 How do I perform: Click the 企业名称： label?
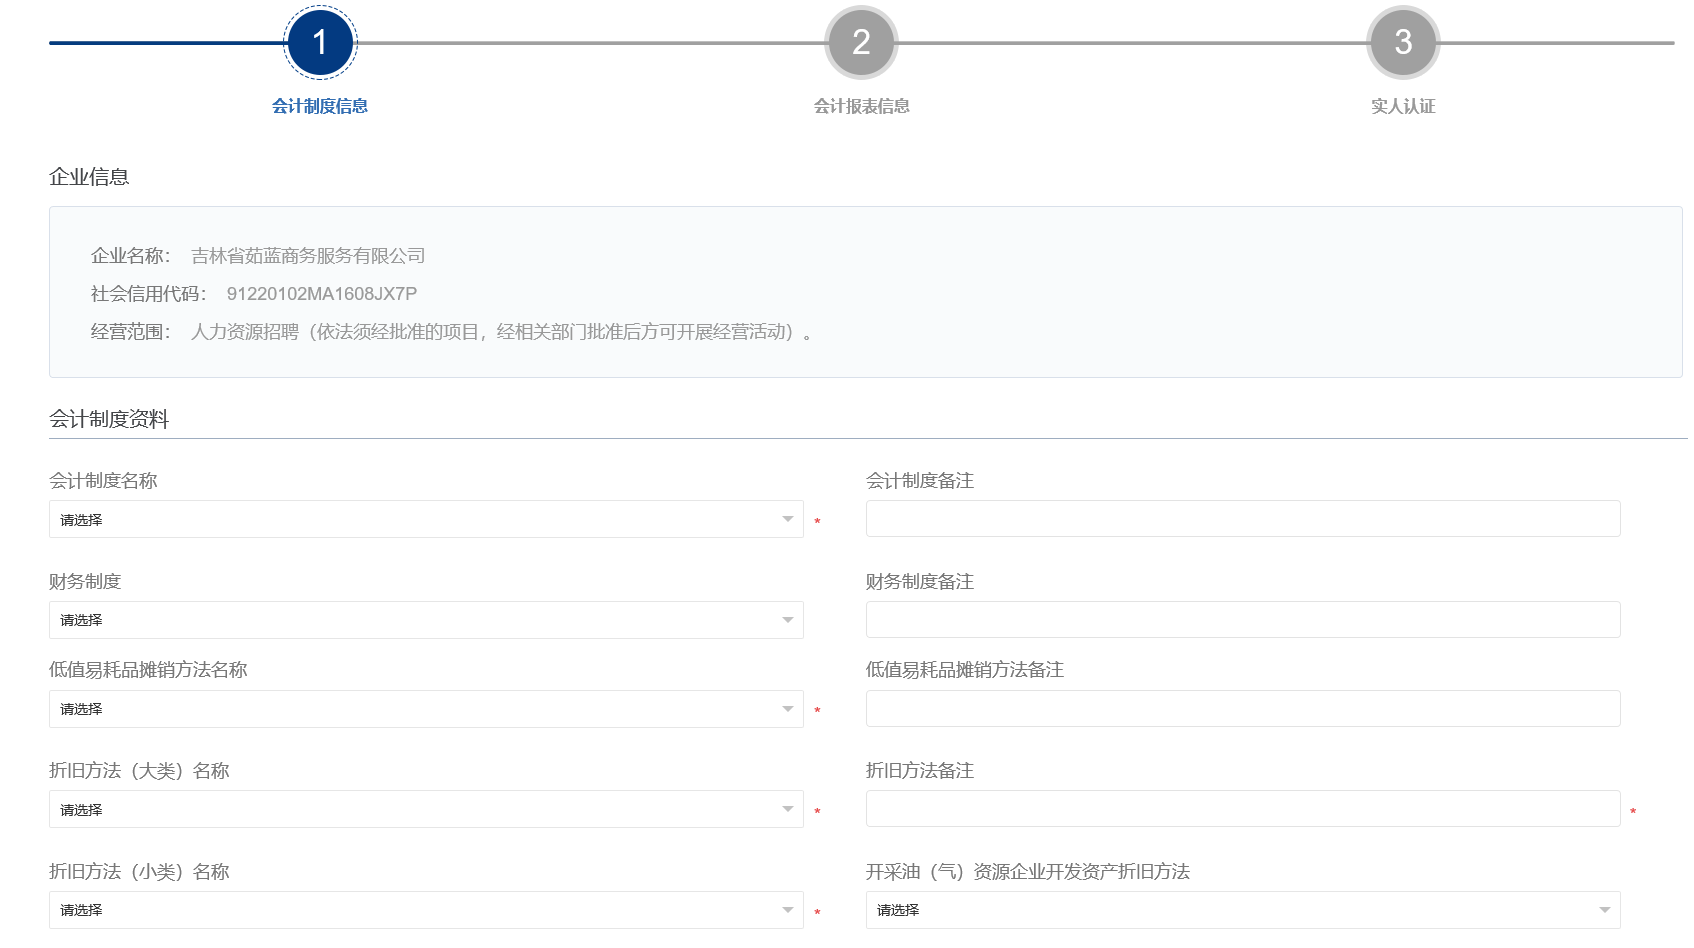(131, 256)
